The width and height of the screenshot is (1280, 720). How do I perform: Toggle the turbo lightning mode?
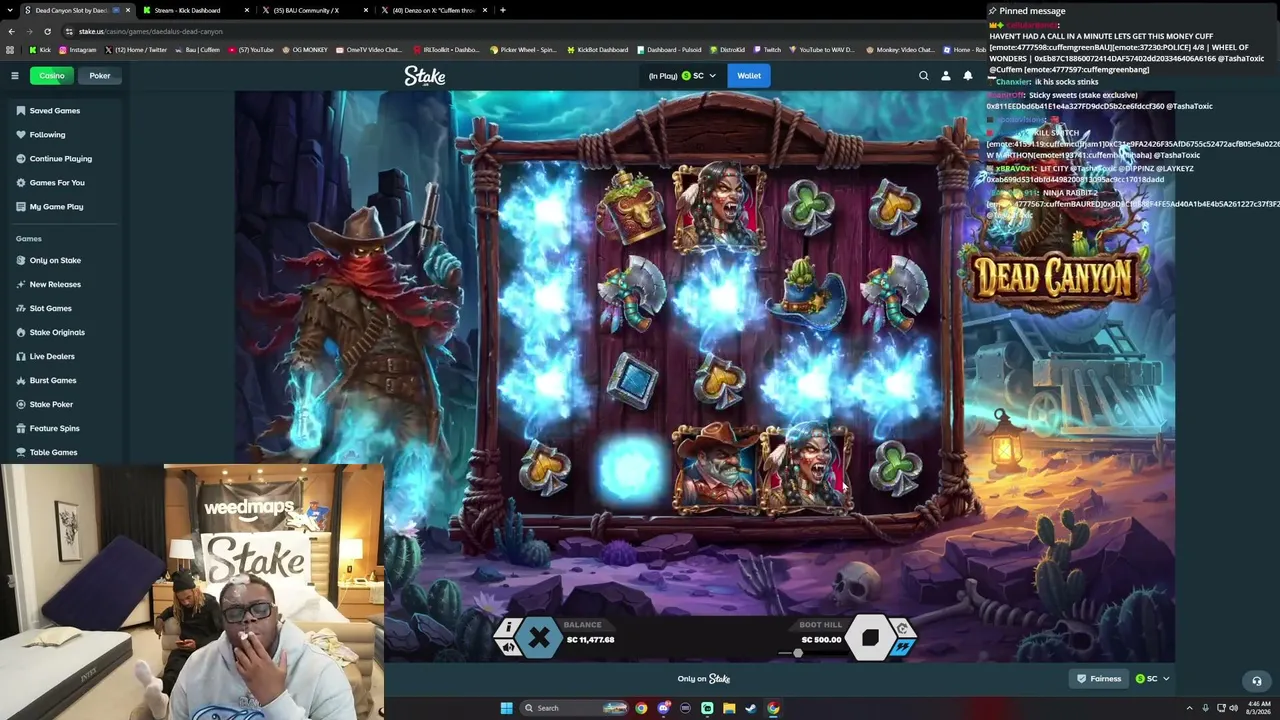tap(903, 647)
